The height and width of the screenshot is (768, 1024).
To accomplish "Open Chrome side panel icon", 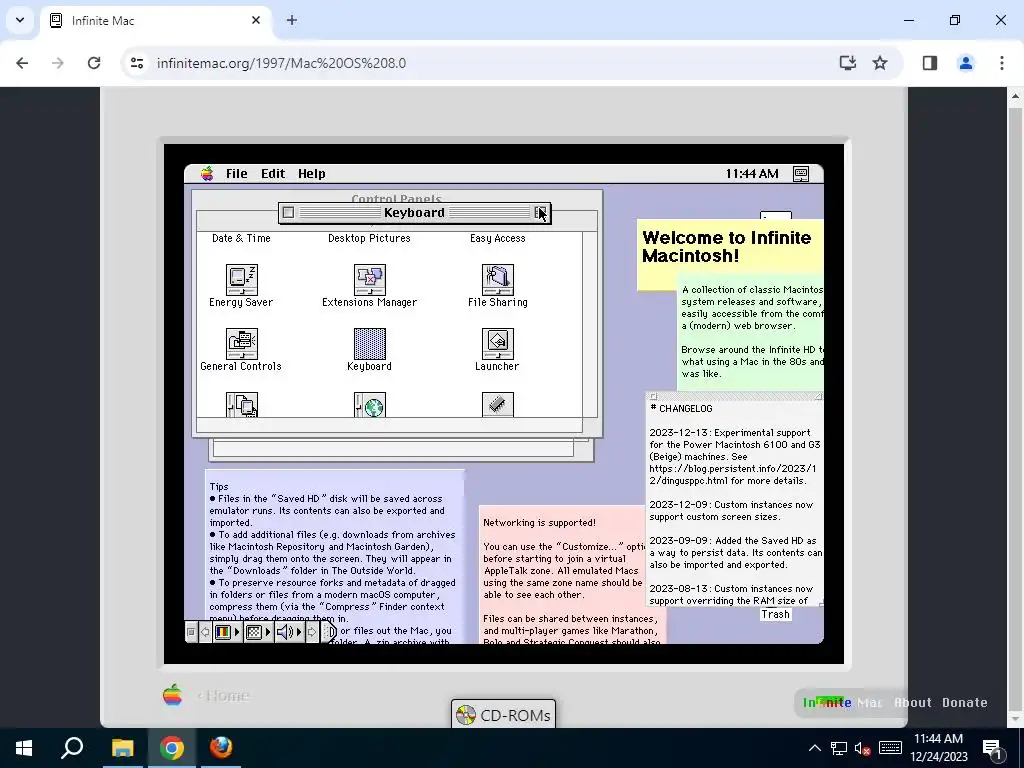I will [x=930, y=63].
